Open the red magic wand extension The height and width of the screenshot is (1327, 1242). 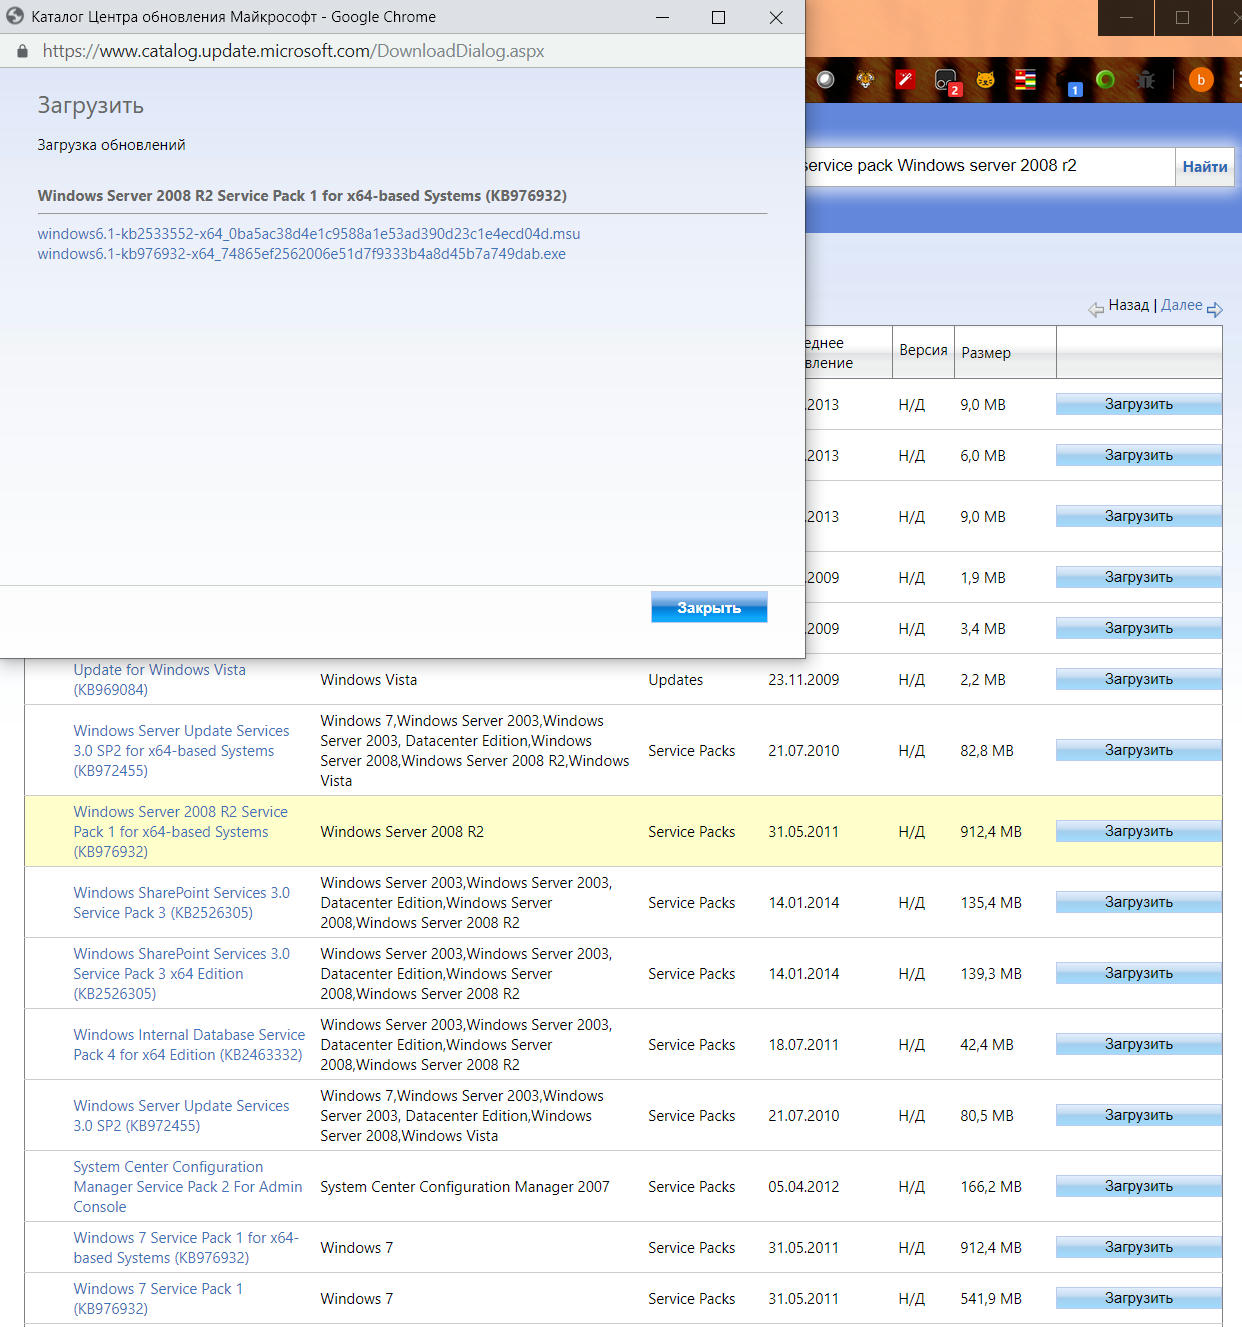[905, 80]
